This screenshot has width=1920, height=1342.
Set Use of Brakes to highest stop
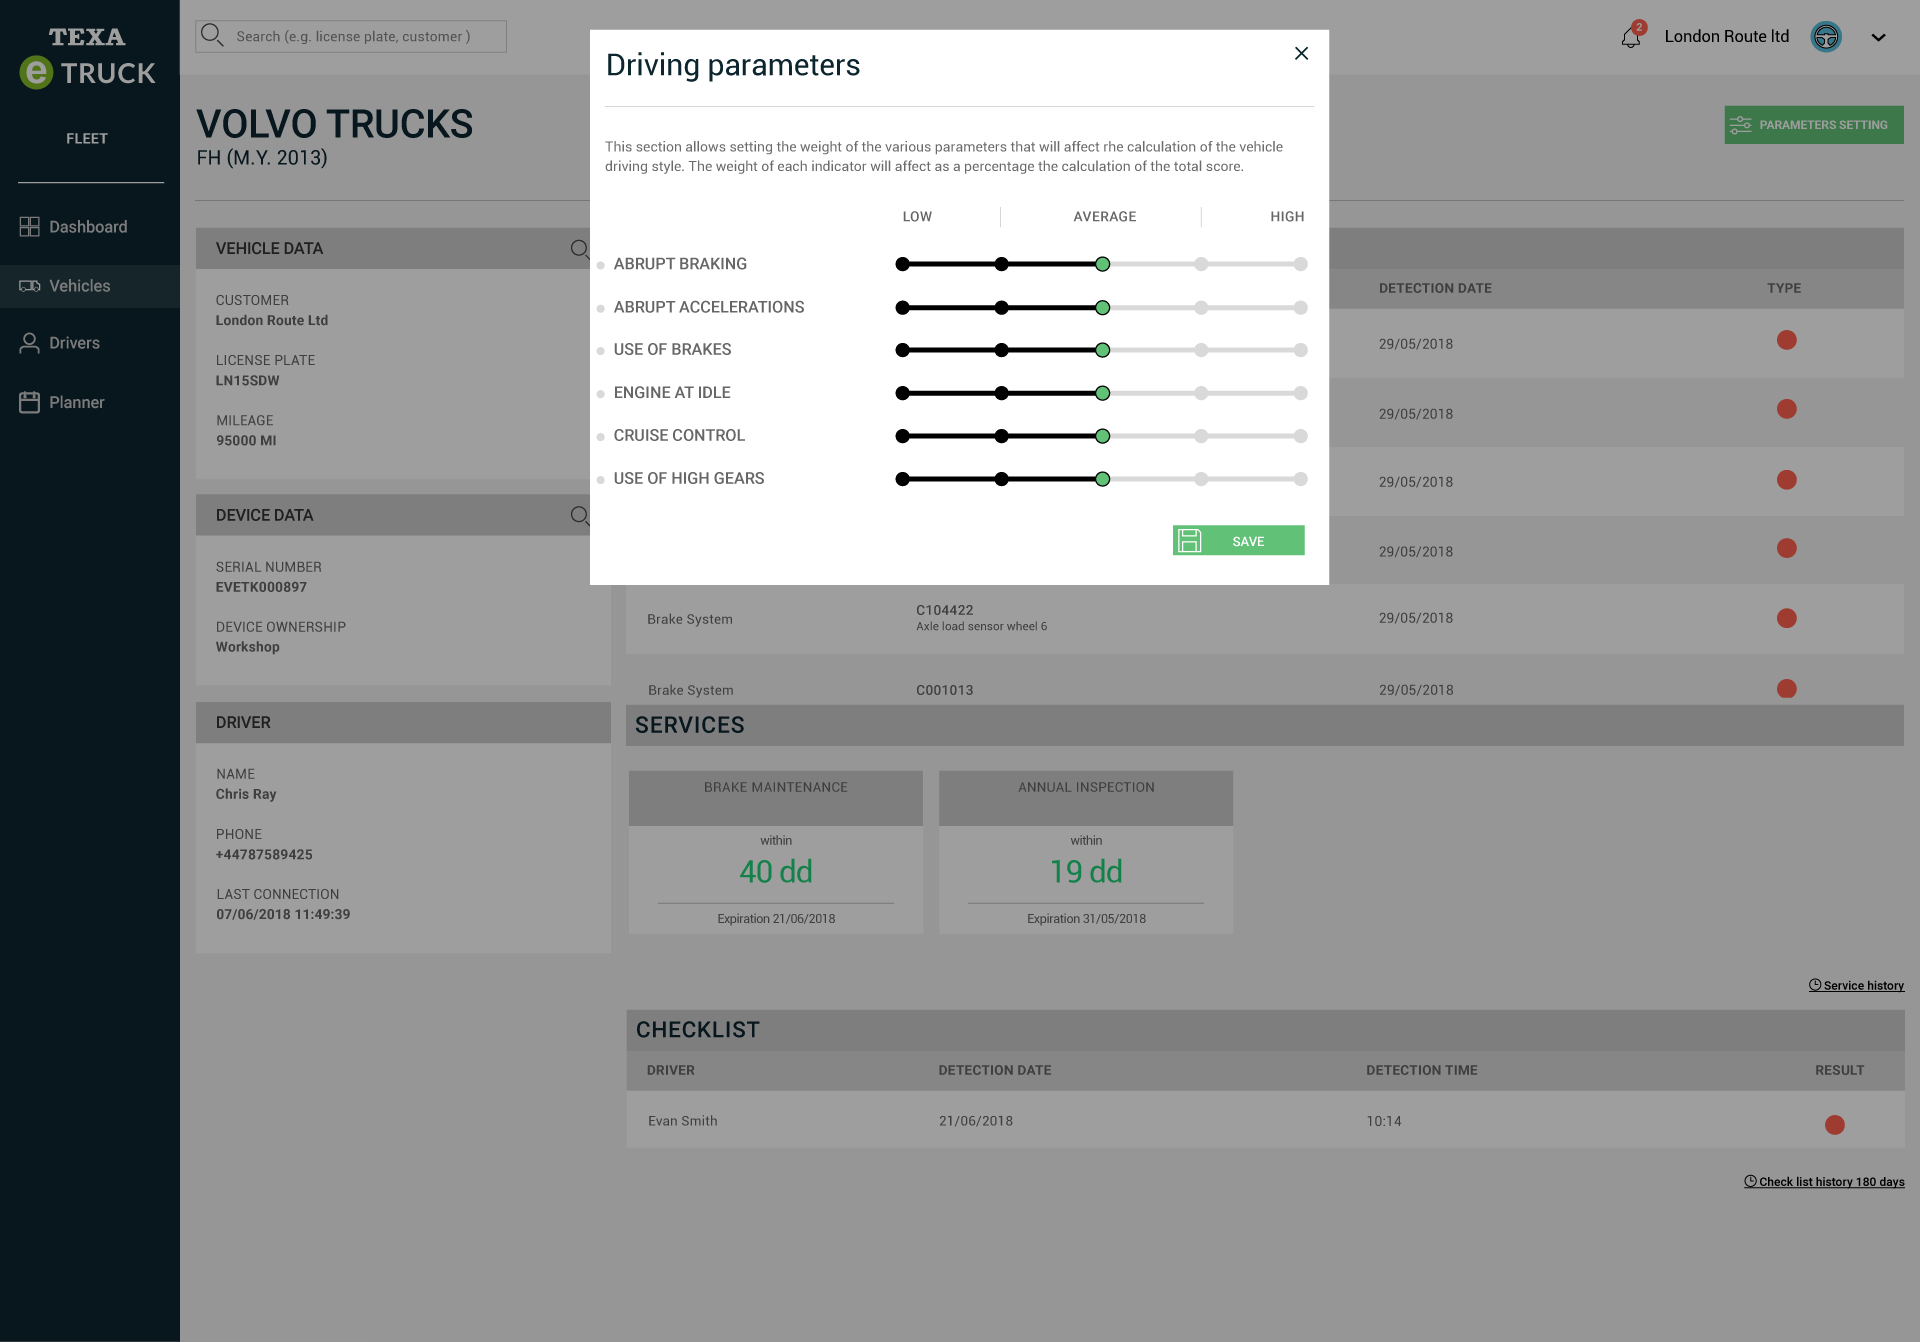(1300, 350)
